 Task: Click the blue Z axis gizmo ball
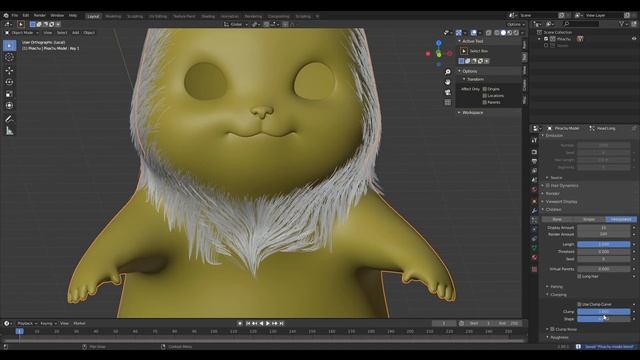[439, 43]
